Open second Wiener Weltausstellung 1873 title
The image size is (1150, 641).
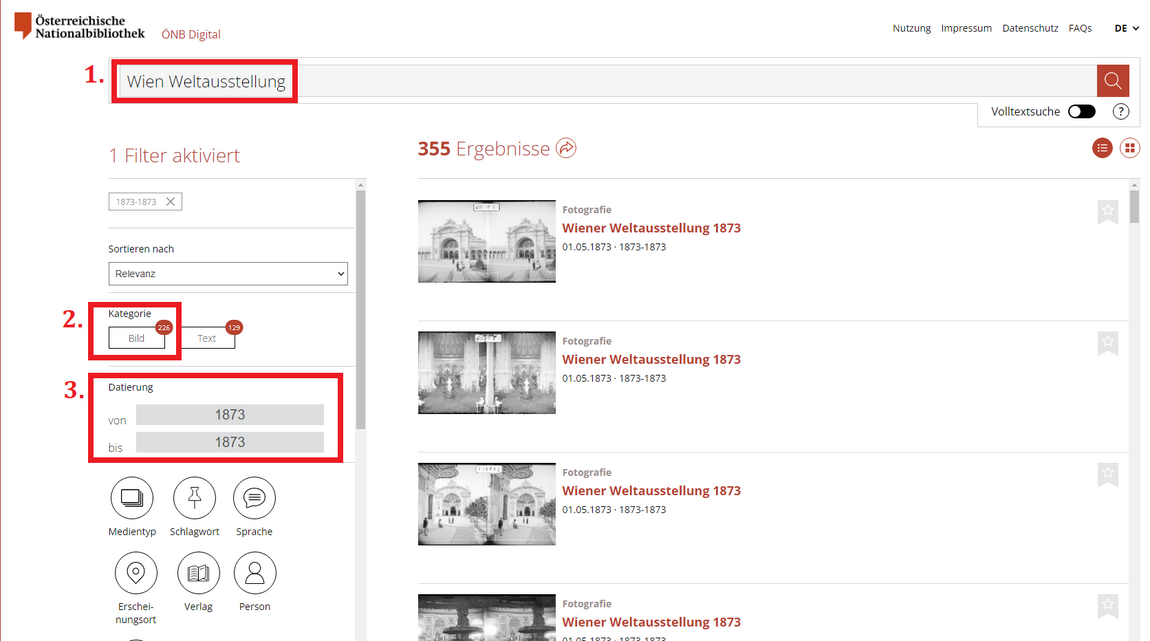click(x=651, y=359)
